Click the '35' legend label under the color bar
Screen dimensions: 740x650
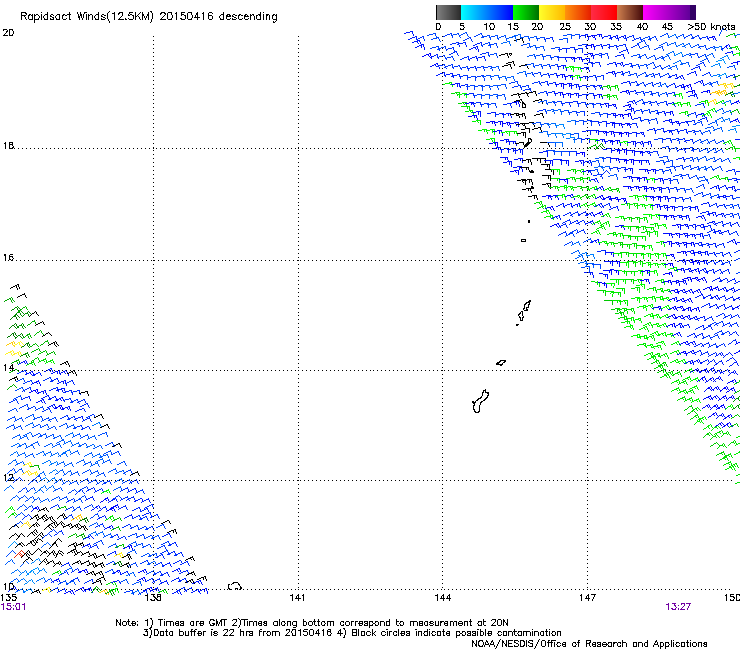coord(616,27)
